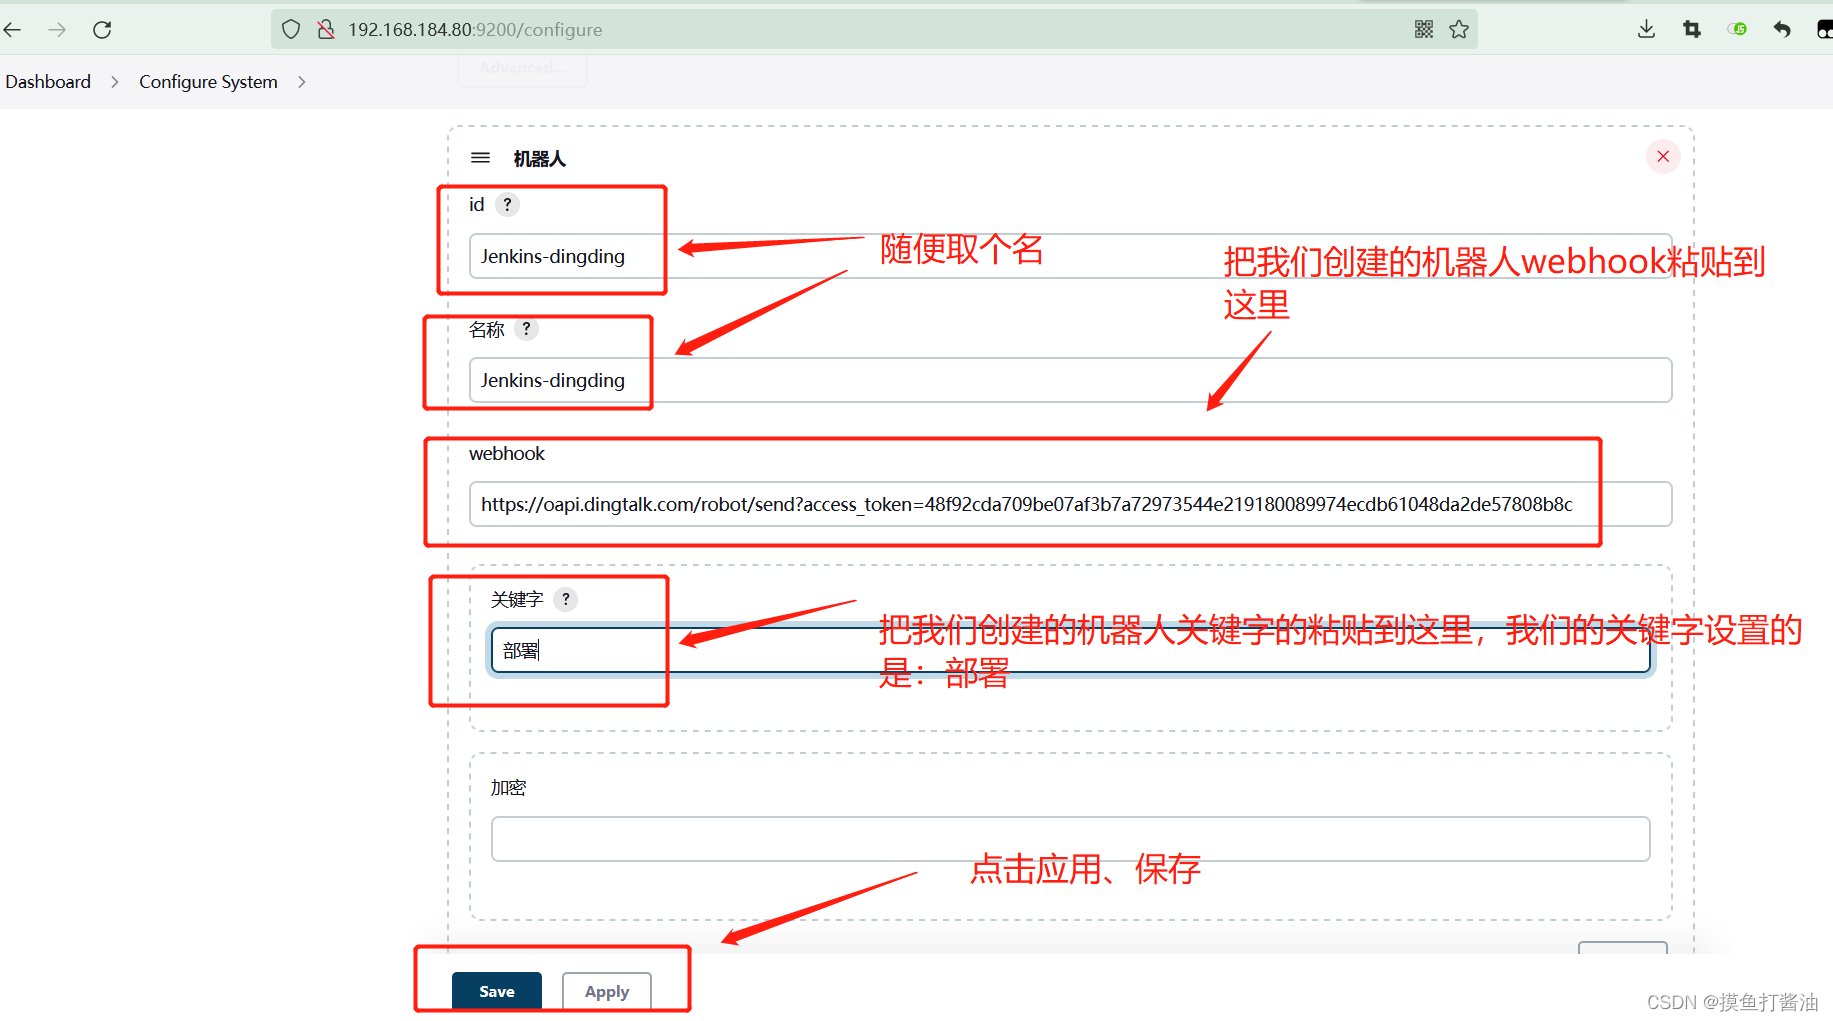This screenshot has width=1833, height=1021.
Task: Open the QR code icon in address bar
Action: [1424, 29]
